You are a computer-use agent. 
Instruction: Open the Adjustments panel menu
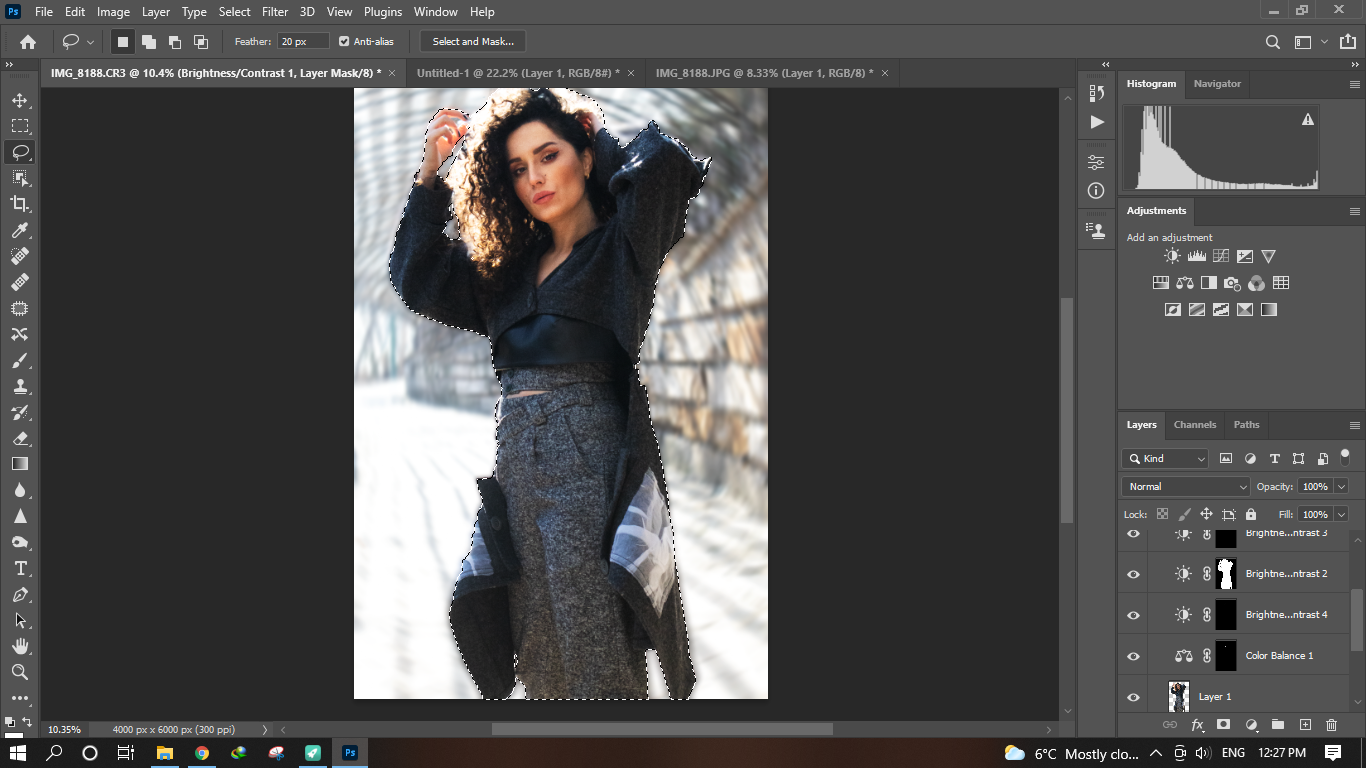tap(1354, 211)
